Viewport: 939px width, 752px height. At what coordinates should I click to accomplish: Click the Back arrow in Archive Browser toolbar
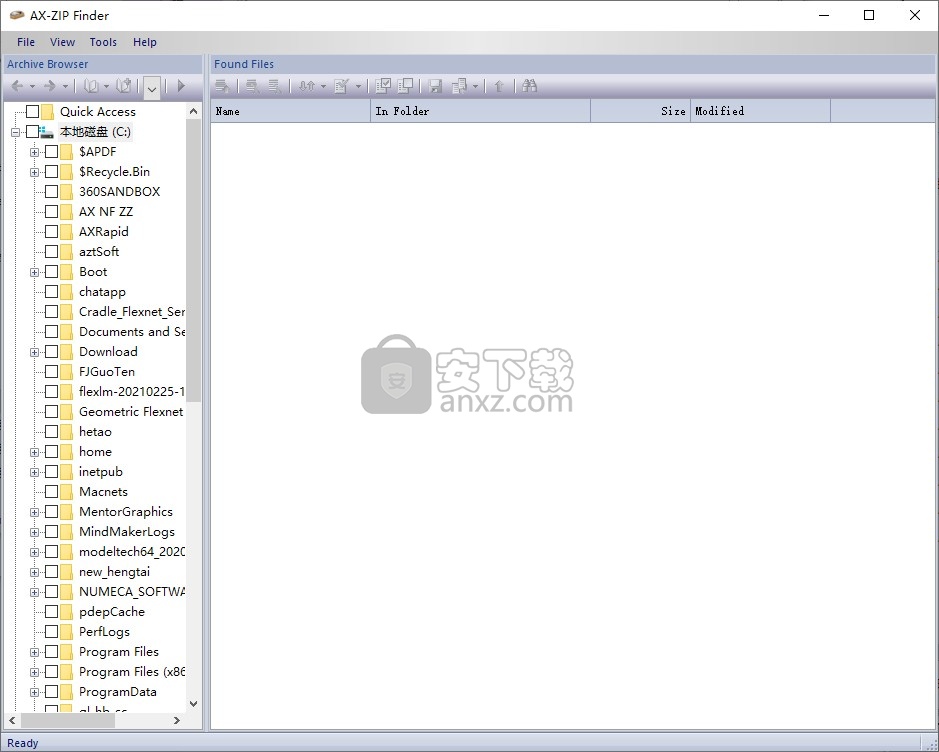coord(17,86)
